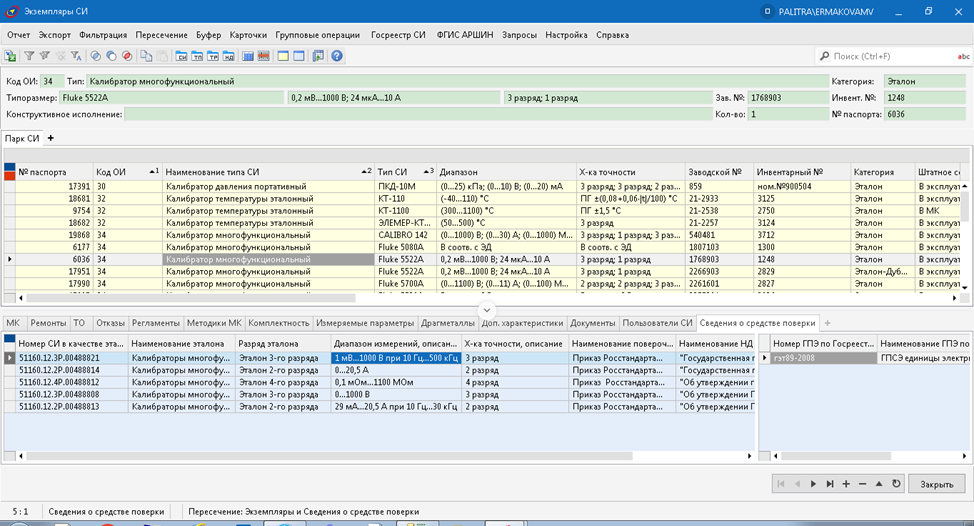Switch to the Ремонты tab
974x526 pixels.
48,323
